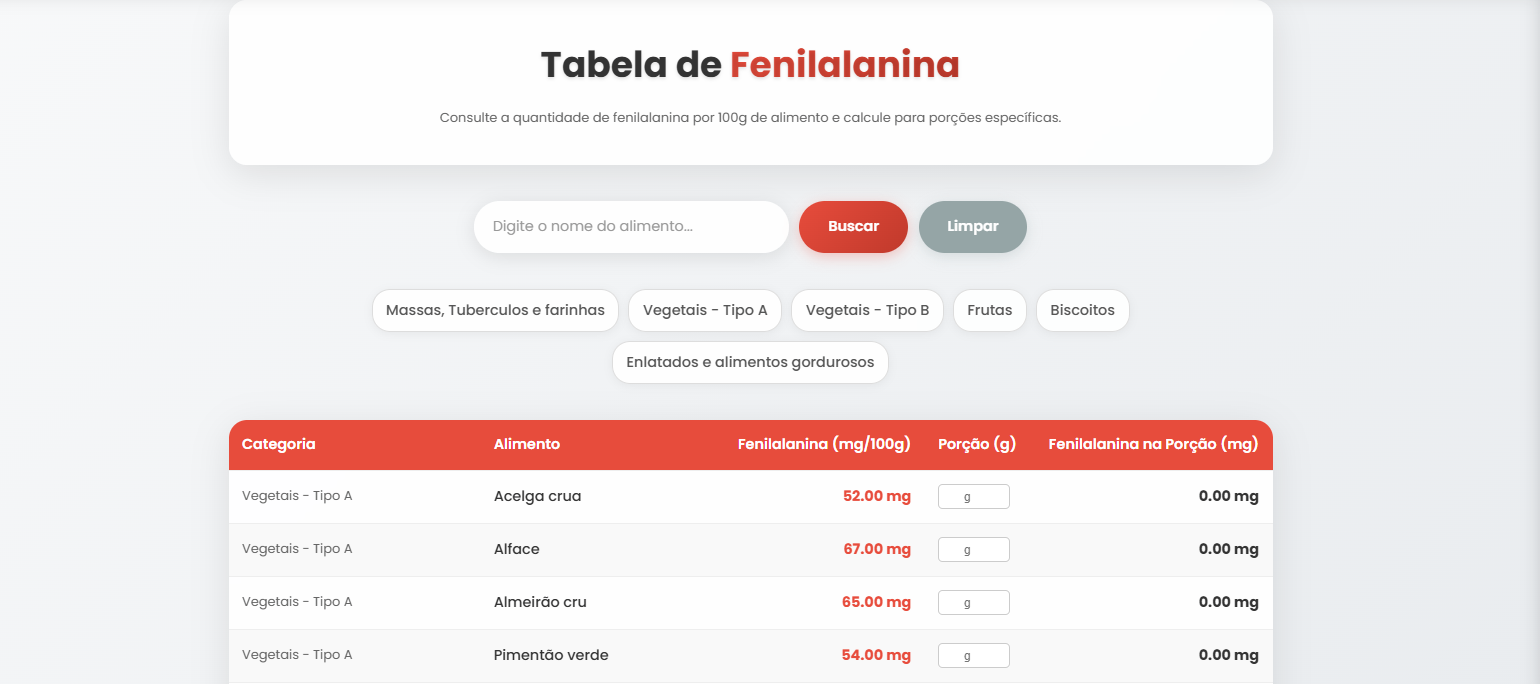The image size is (1540, 684).
Task: Click the Tabela de Fenilalanina title
Action: (748, 64)
